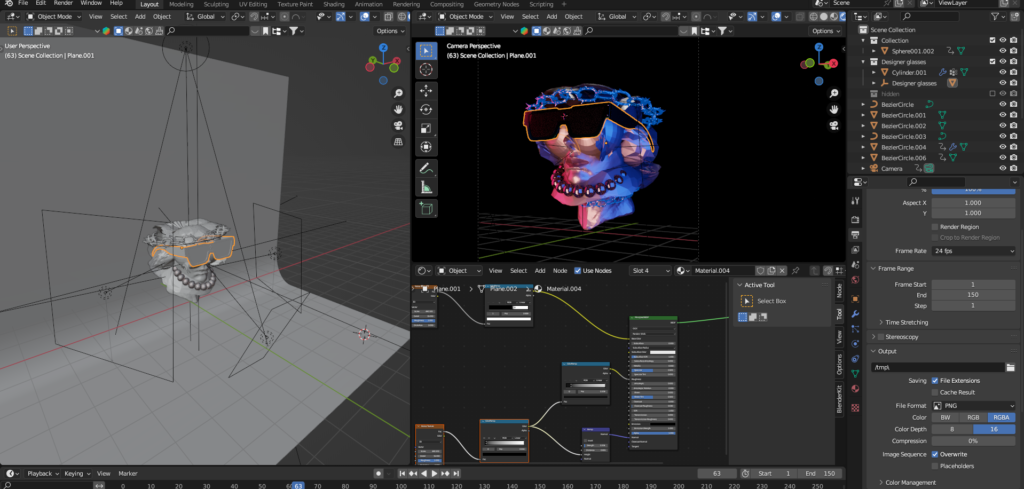
Task: Select the Rotate tool in camera viewport
Action: click(x=426, y=109)
